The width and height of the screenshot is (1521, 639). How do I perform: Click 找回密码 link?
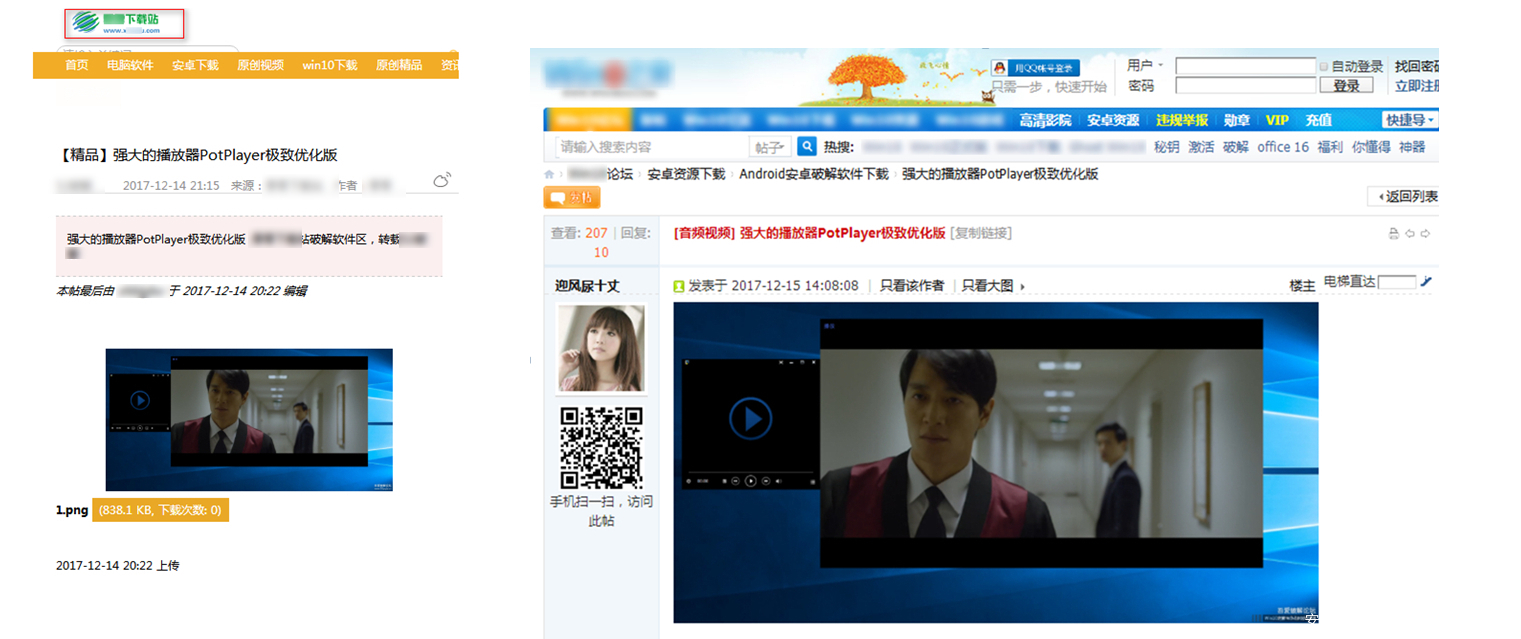pyautogui.click(x=1417, y=66)
